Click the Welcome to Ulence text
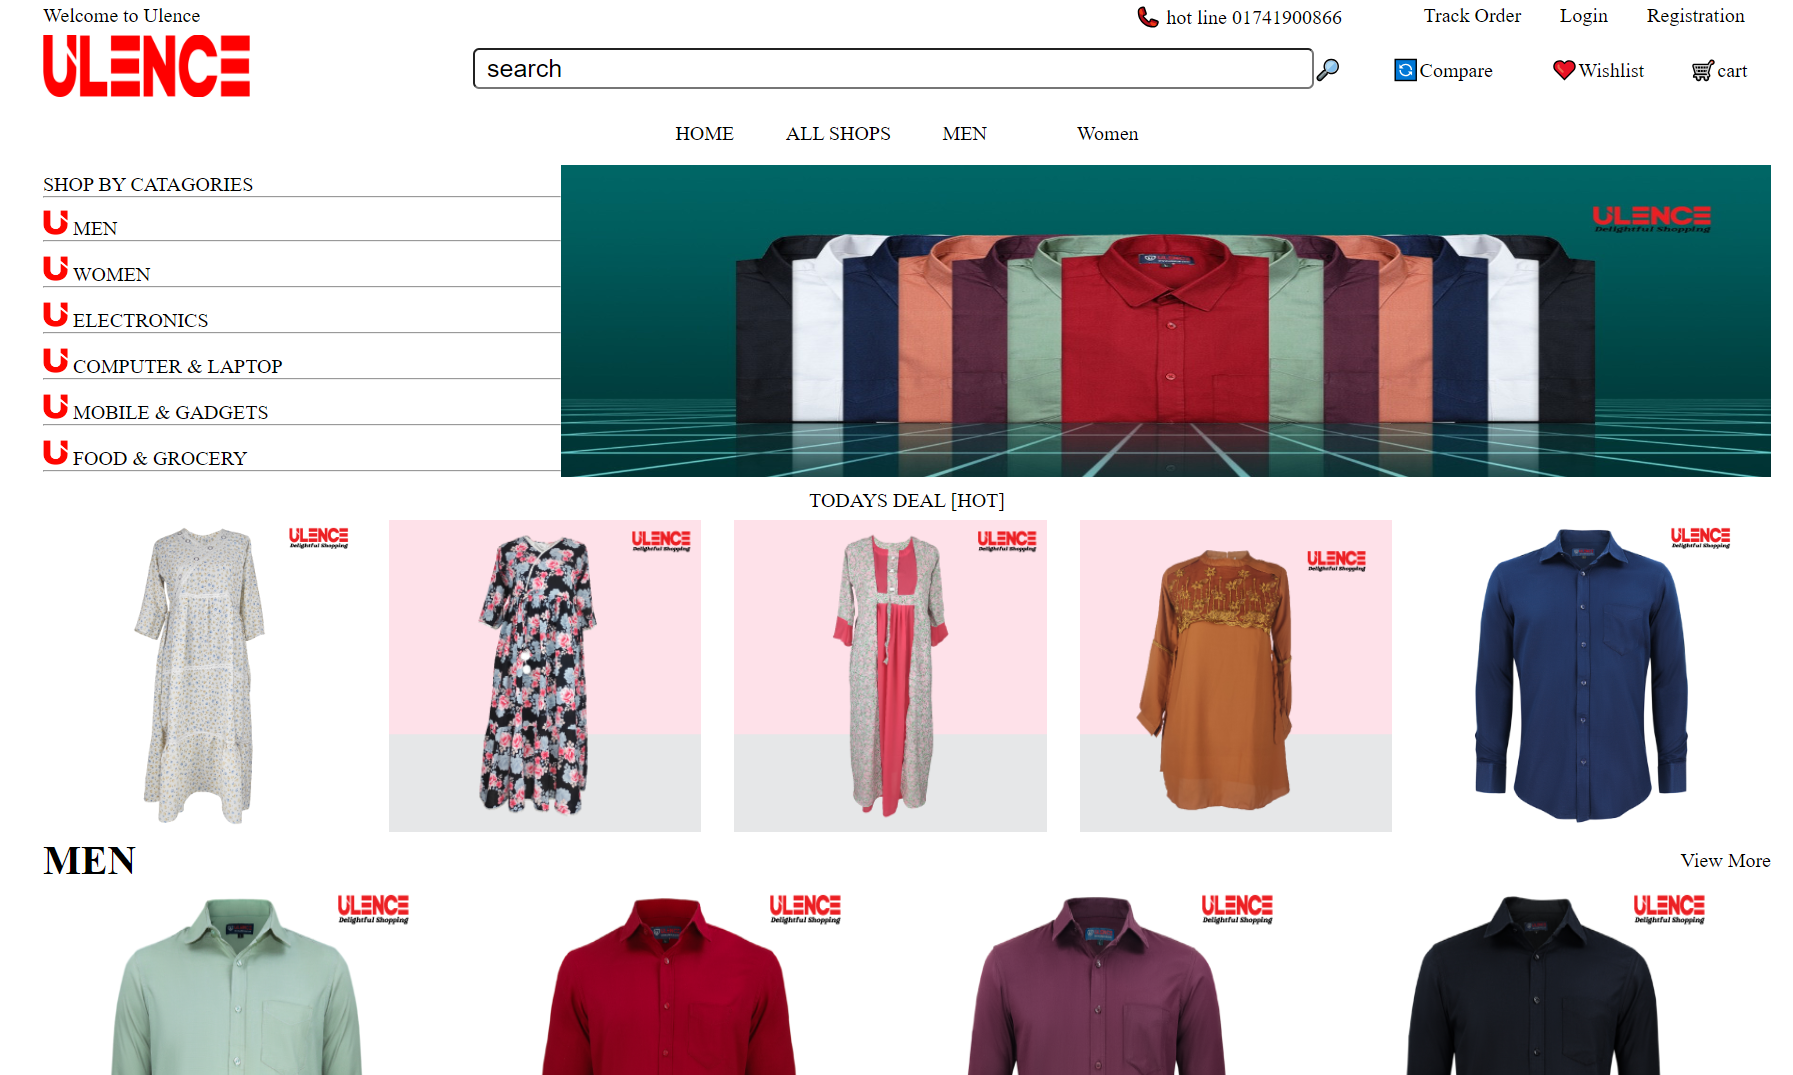The height and width of the screenshot is (1075, 1793). (x=122, y=16)
